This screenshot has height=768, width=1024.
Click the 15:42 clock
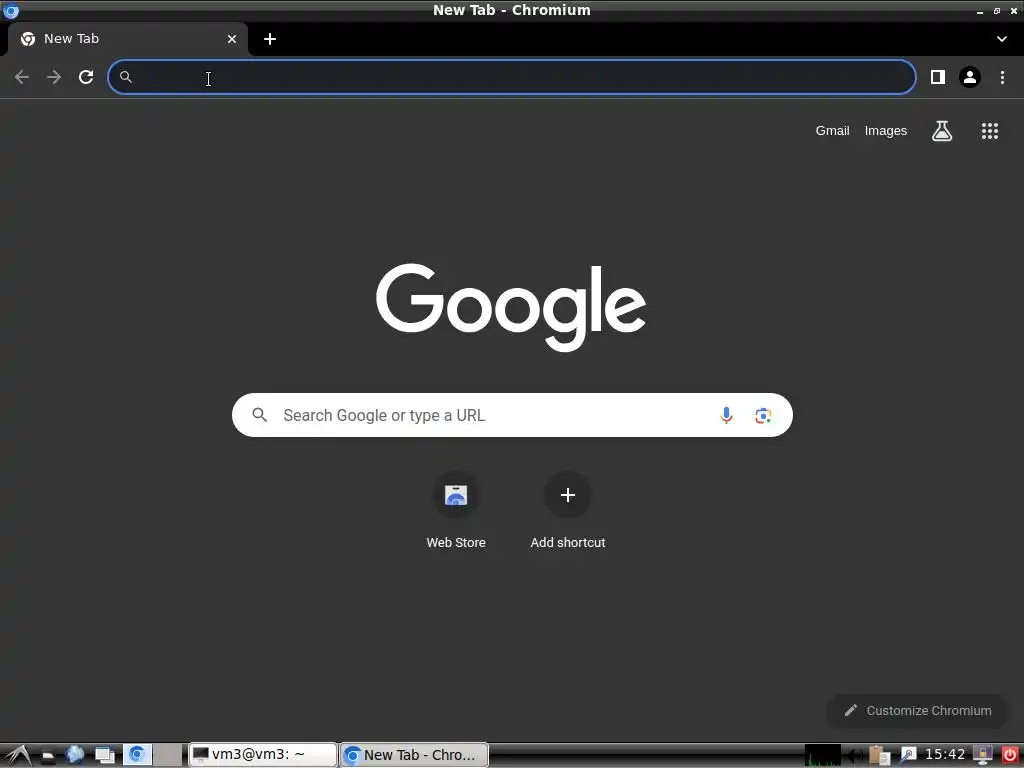tap(945, 754)
